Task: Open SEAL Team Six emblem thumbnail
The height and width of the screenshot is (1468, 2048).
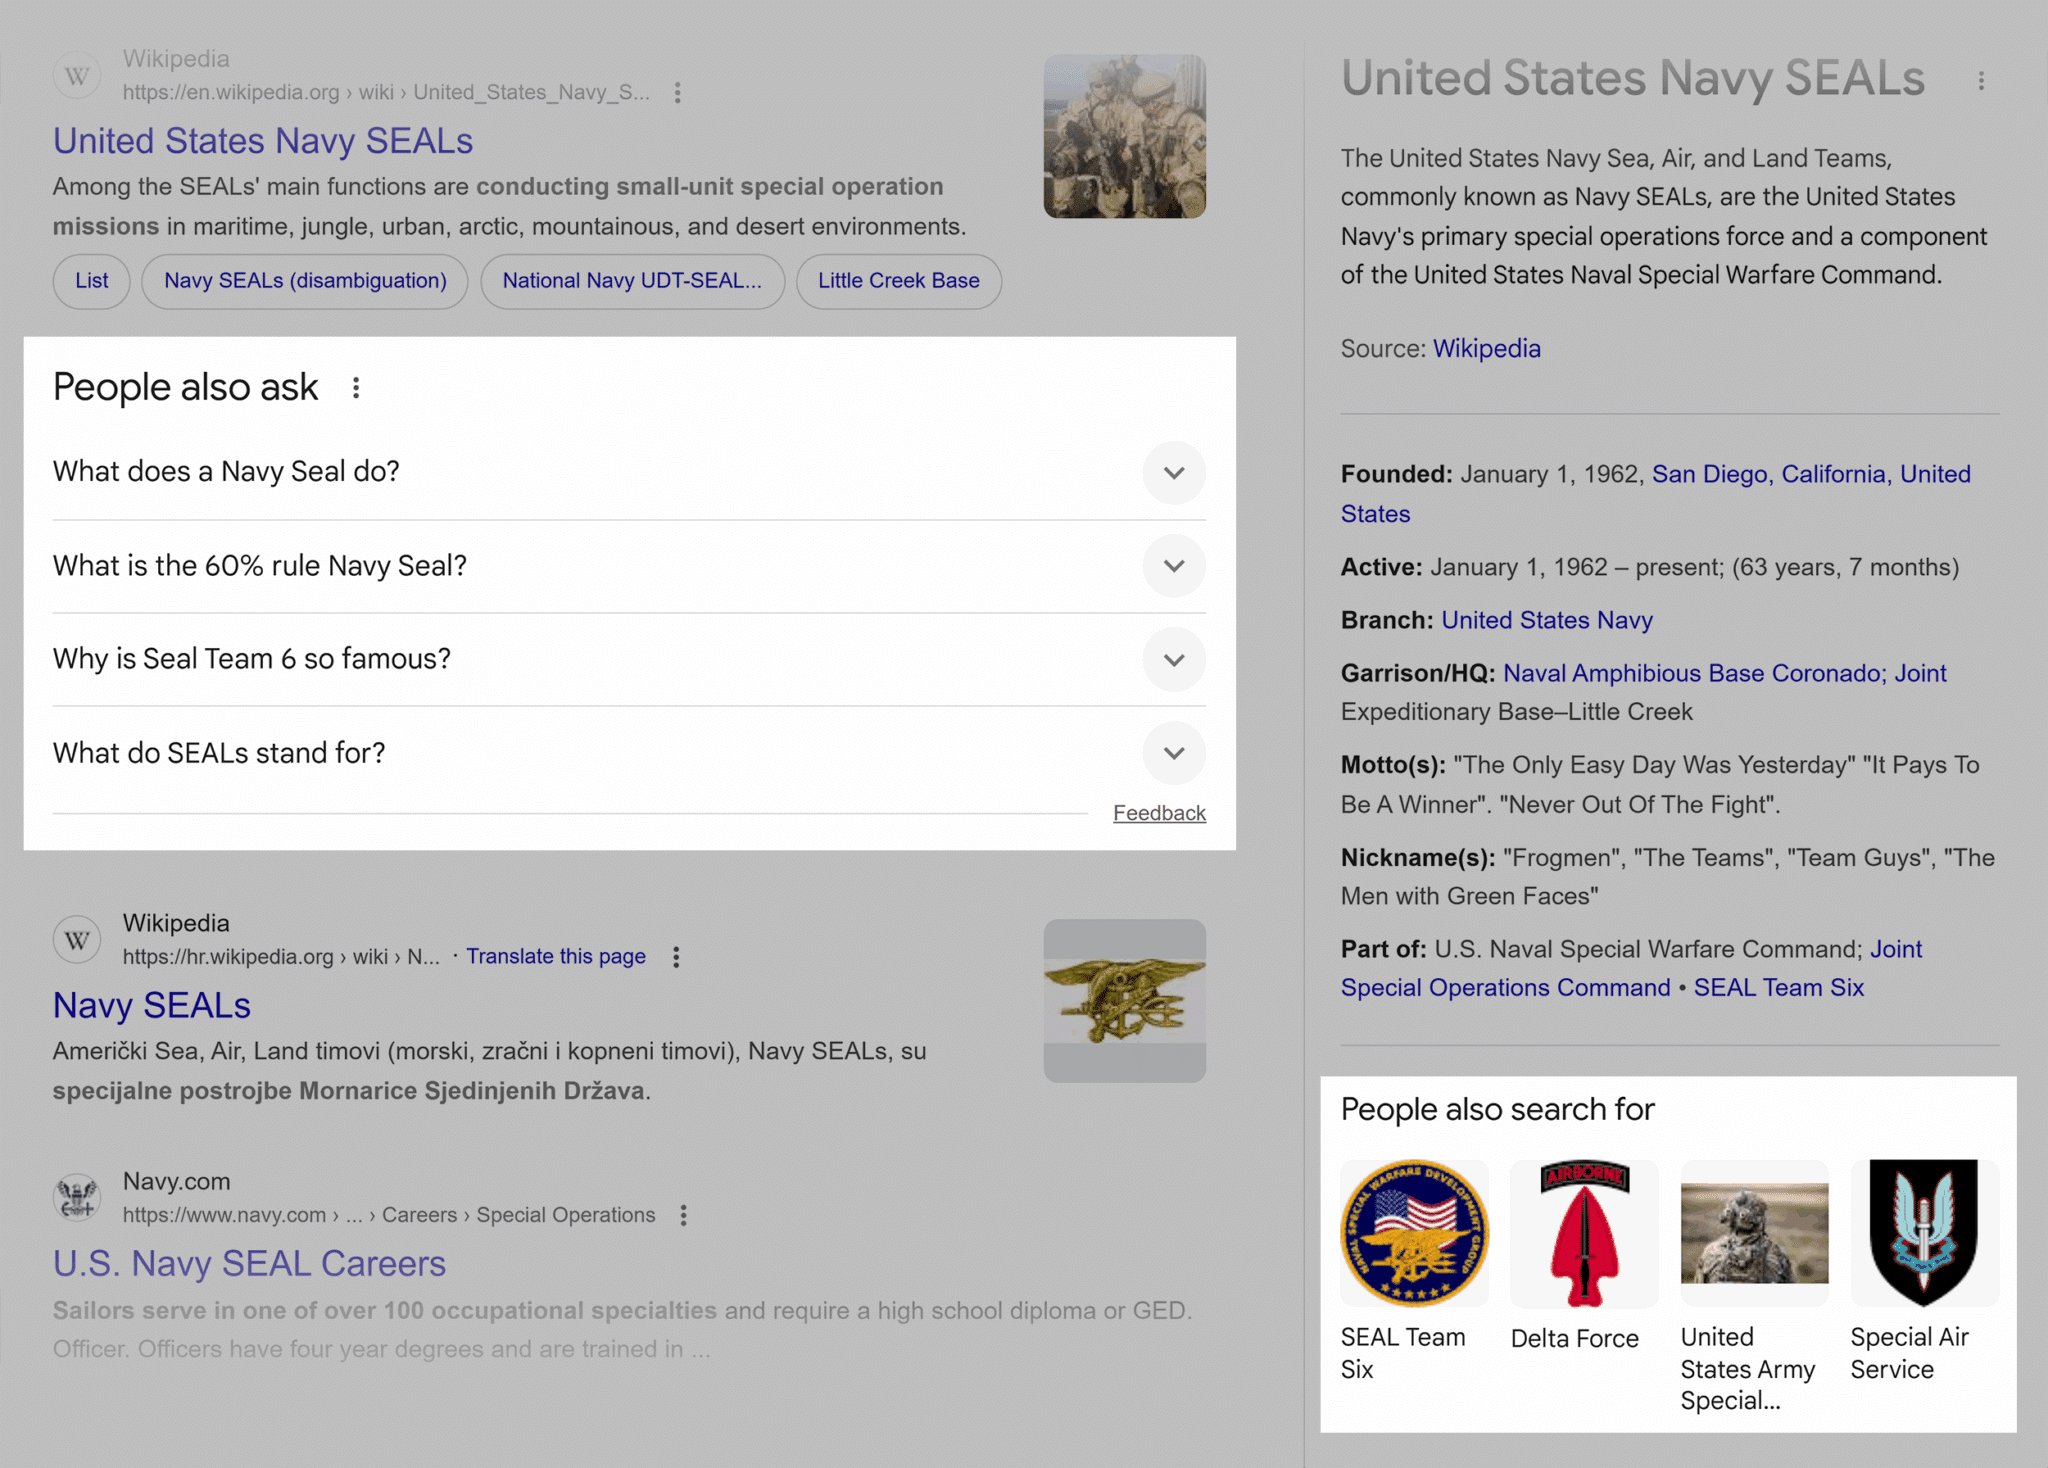Action: 1414,1233
